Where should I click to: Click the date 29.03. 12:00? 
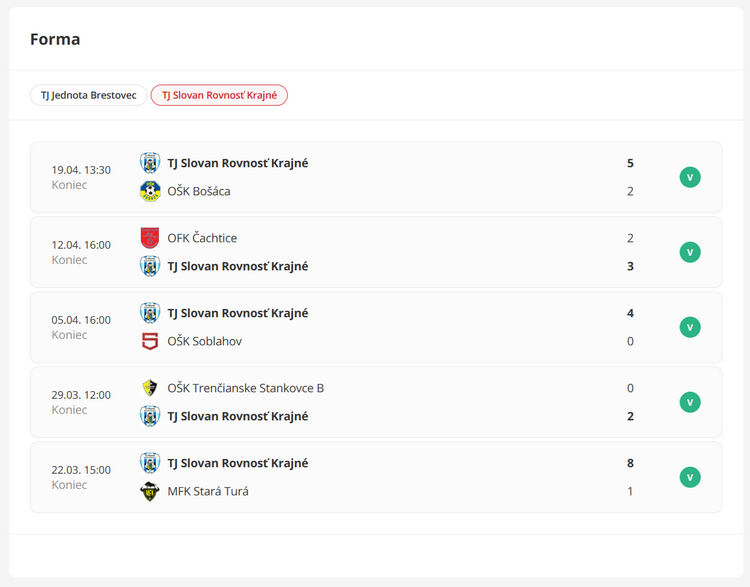click(81, 395)
